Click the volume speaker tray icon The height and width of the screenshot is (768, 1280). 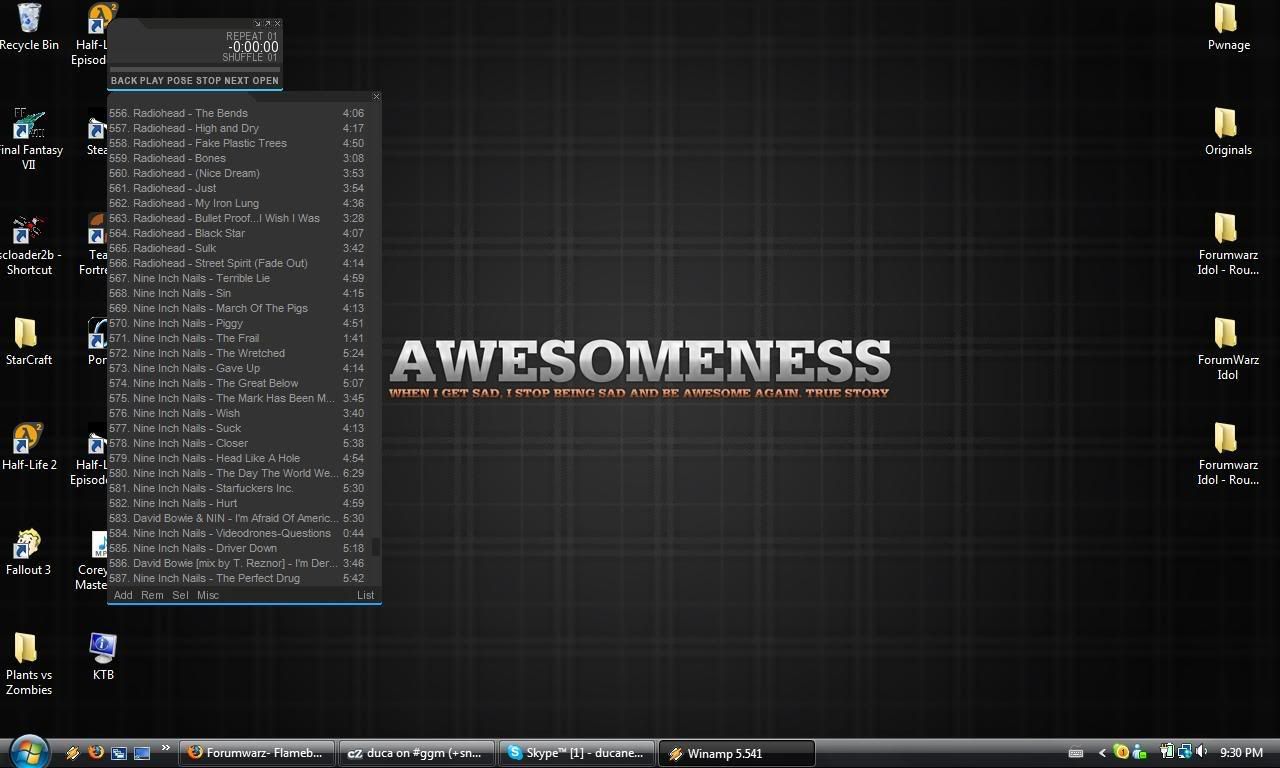point(1202,752)
